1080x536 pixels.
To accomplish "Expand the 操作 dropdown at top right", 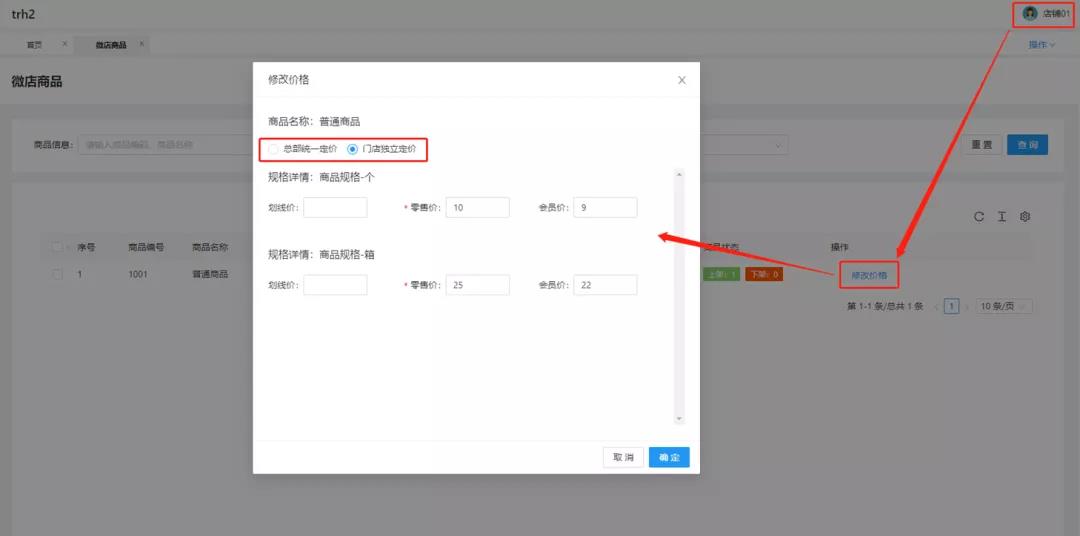I will click(x=1042, y=45).
